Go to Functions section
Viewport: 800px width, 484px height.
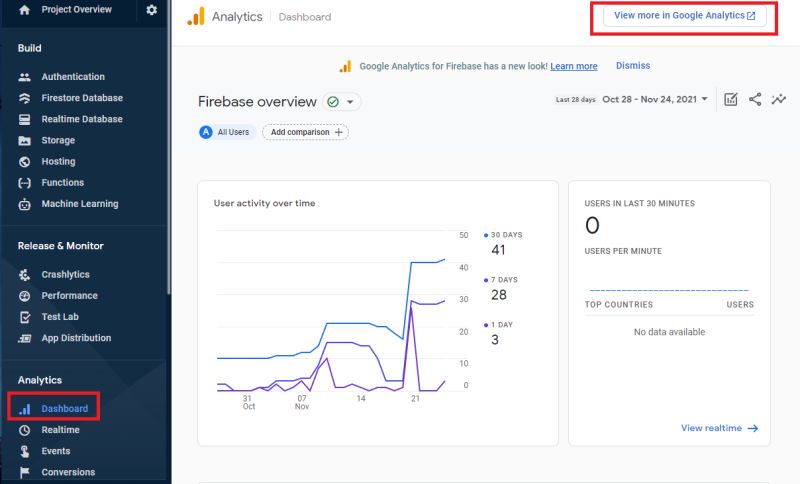point(63,183)
